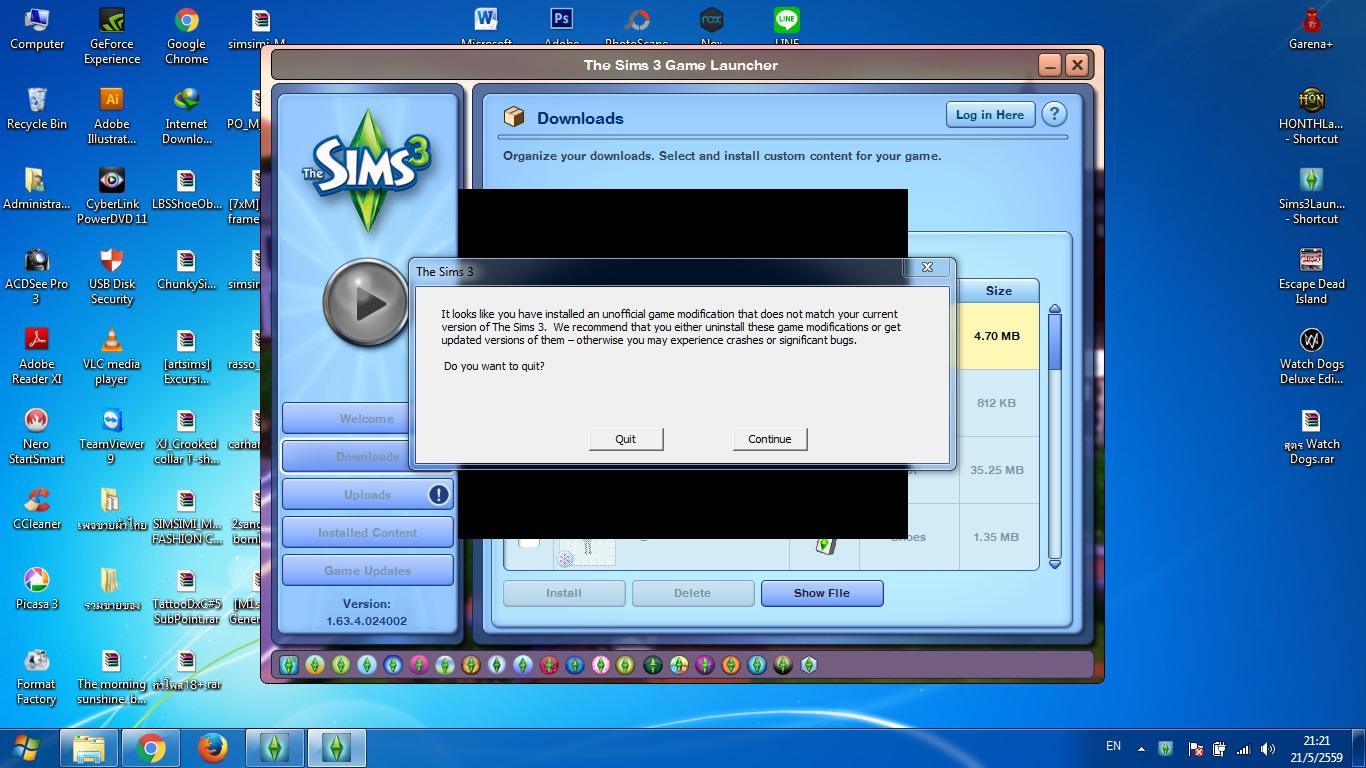The width and height of the screenshot is (1366, 768).
Task: Select the Format Factory icon
Action: (37, 676)
